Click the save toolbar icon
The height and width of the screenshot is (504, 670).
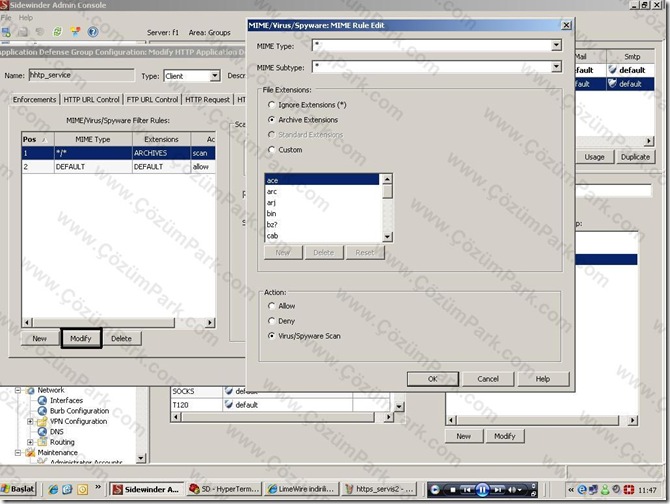coord(24,32)
